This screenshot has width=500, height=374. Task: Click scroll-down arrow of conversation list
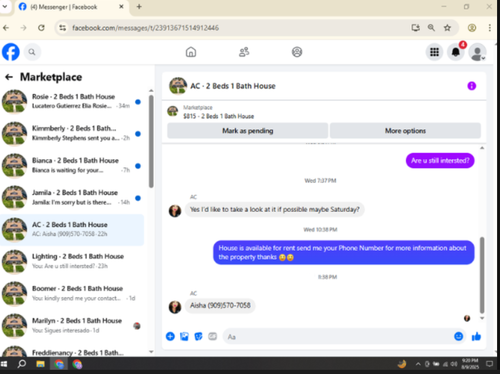click(151, 352)
